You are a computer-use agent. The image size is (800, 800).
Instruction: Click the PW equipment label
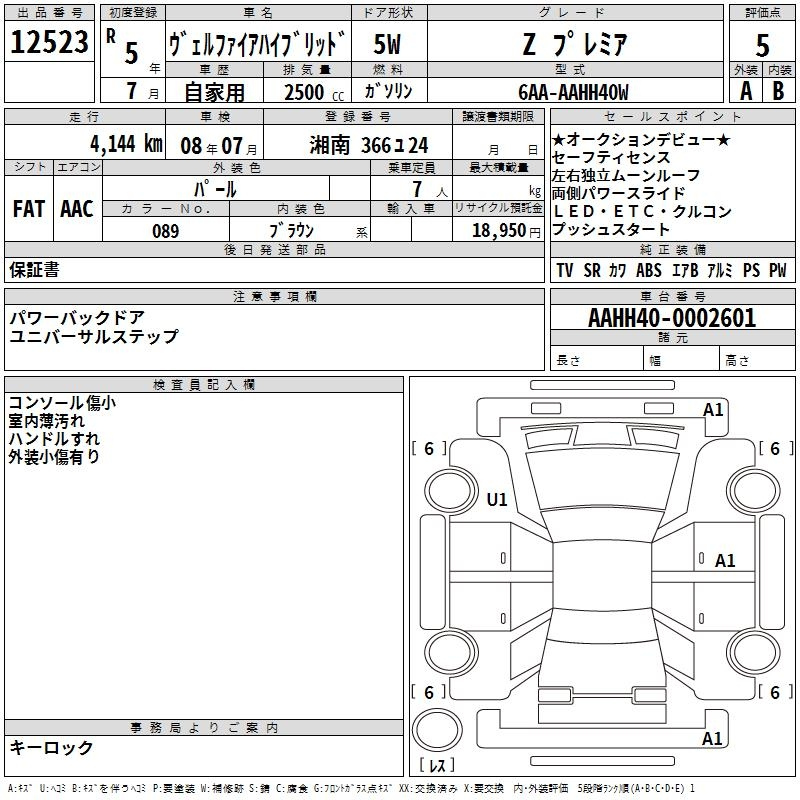[778, 270]
